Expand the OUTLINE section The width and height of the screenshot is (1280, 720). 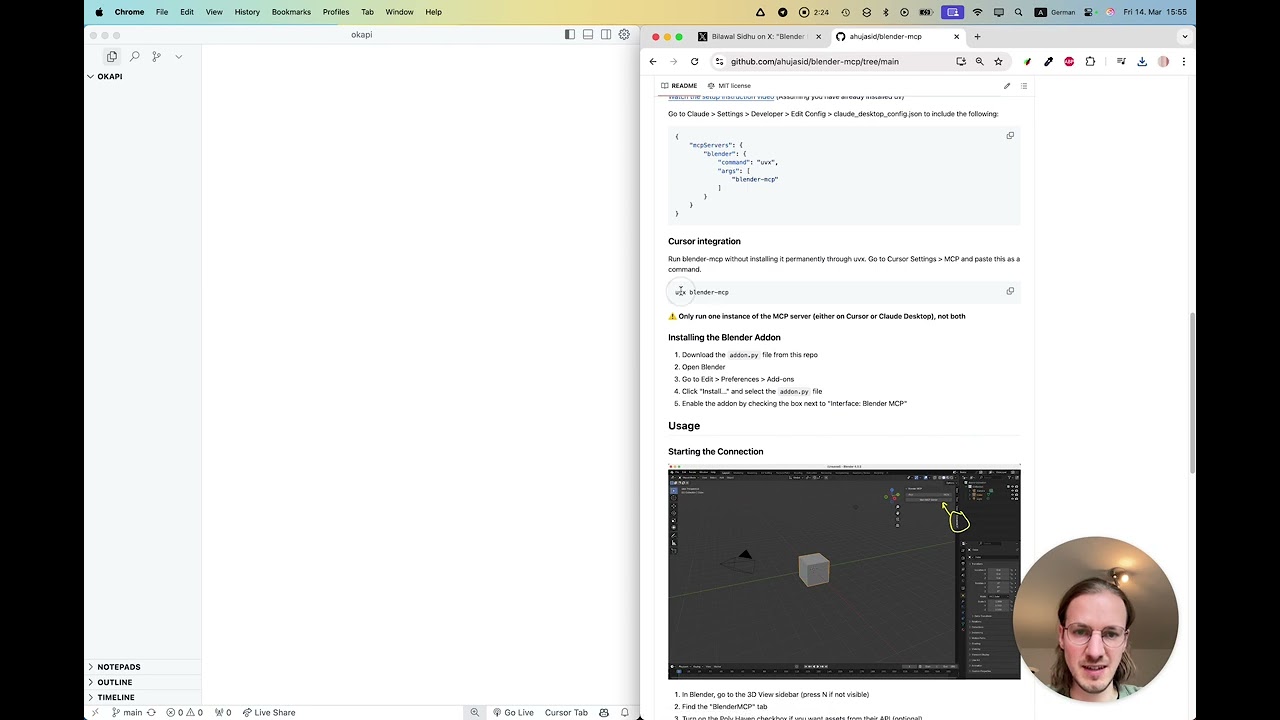coord(143,682)
